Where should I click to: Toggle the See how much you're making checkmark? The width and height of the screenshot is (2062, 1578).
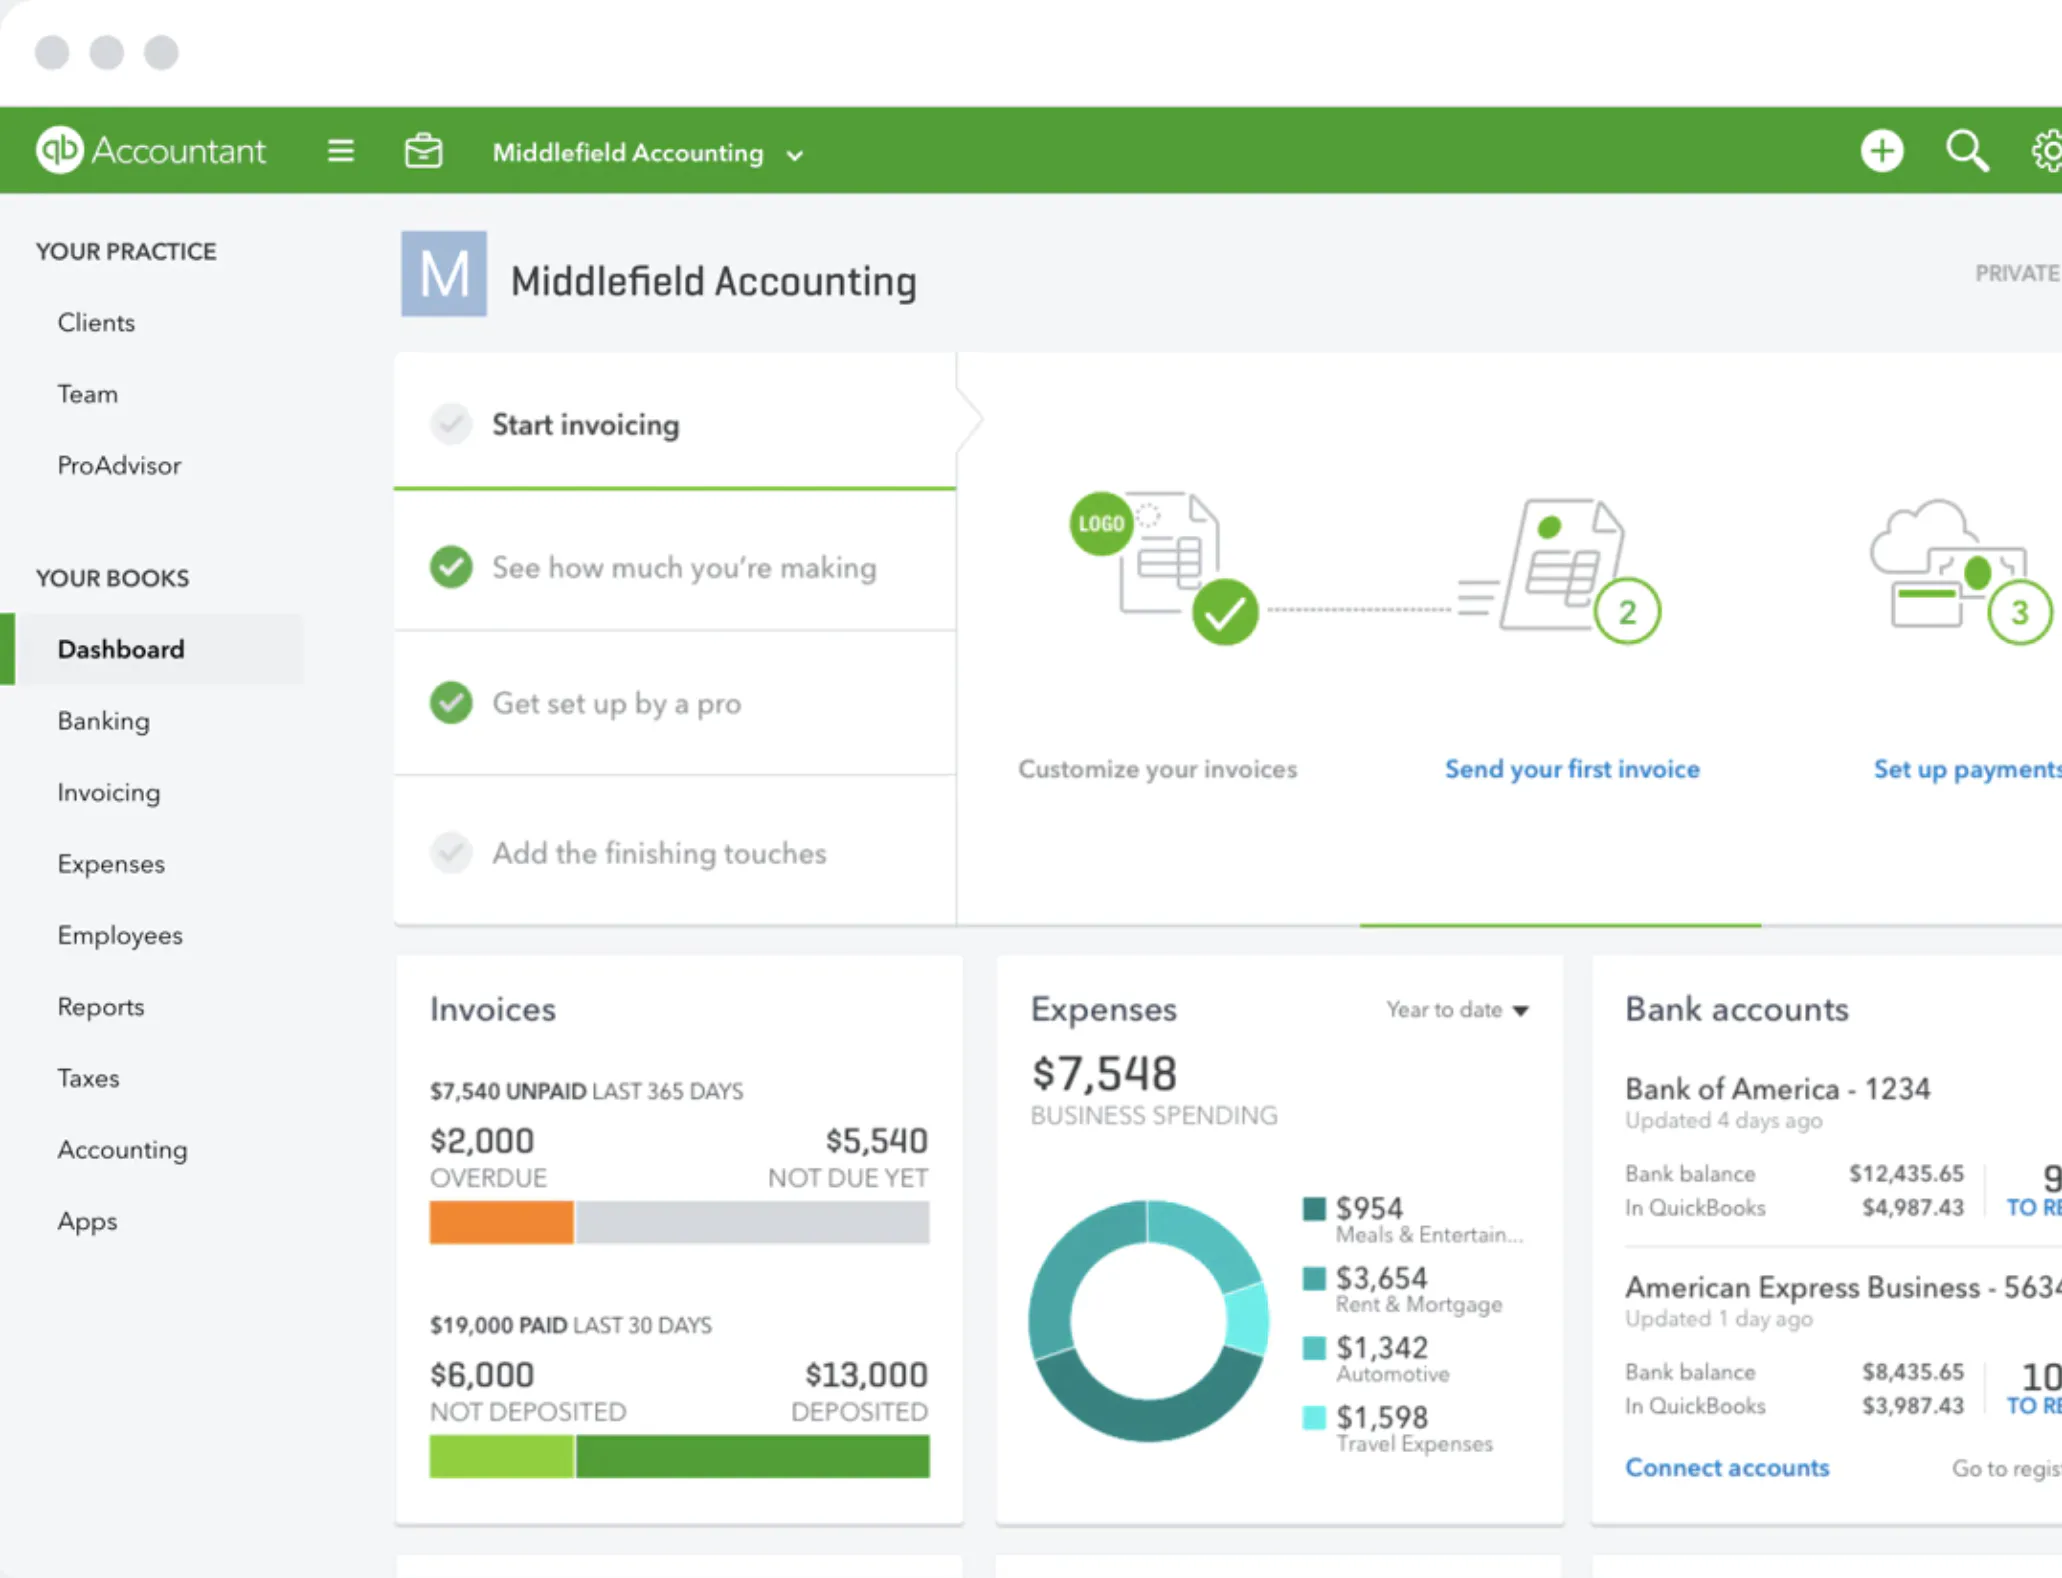451,567
